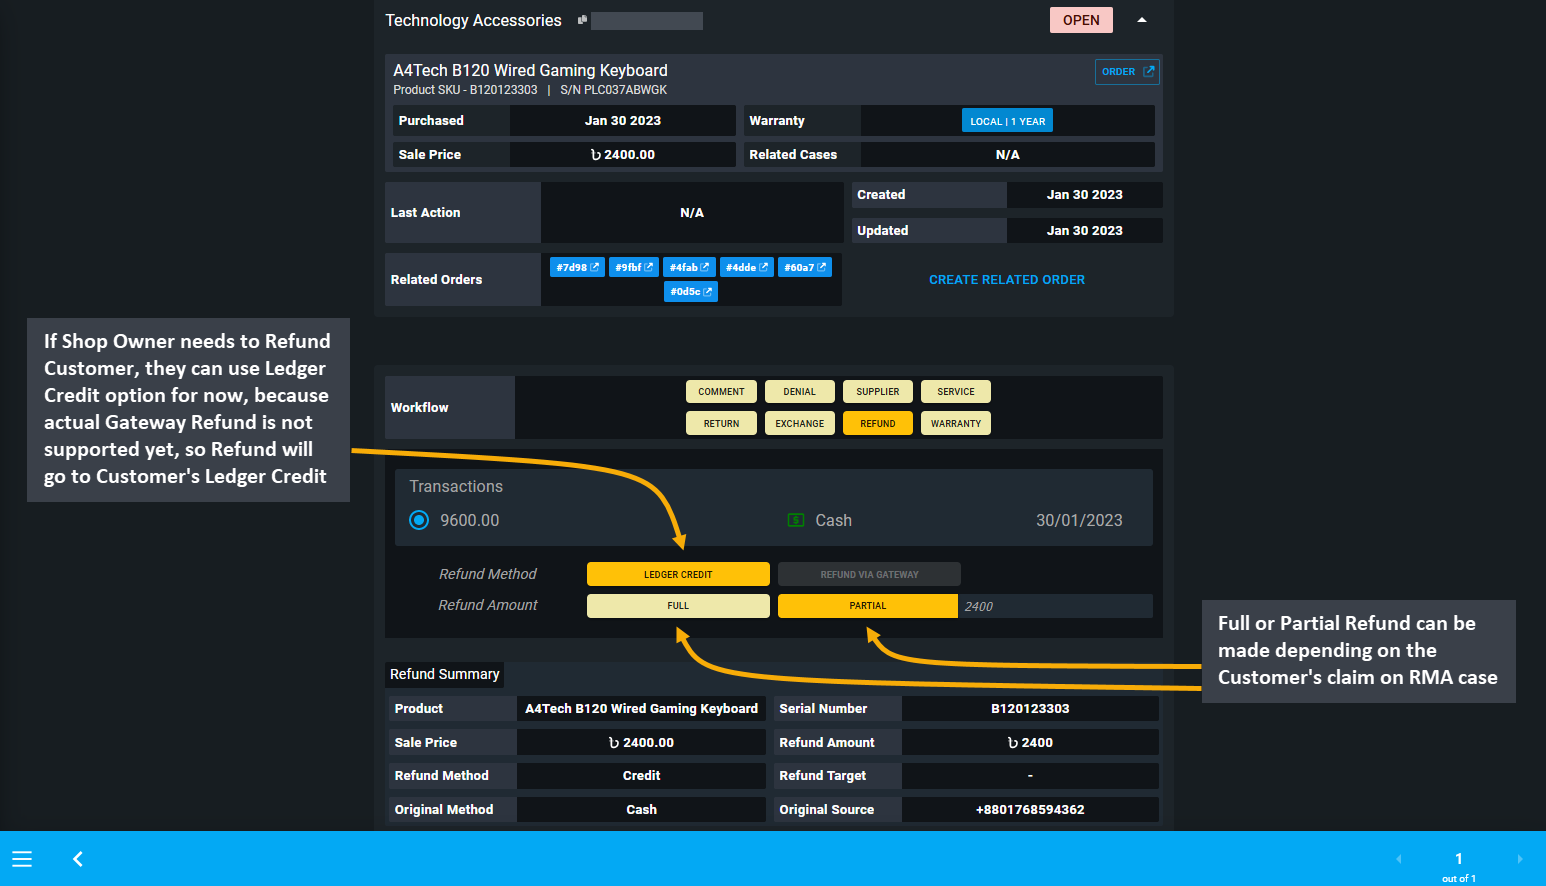This screenshot has width=1546, height=886.
Task: Open related order #4dde
Action: pyautogui.click(x=747, y=267)
